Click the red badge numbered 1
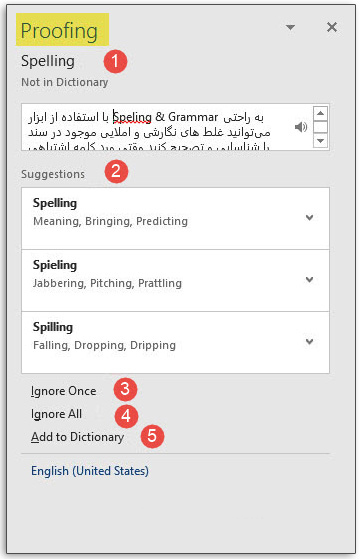 (x=115, y=61)
